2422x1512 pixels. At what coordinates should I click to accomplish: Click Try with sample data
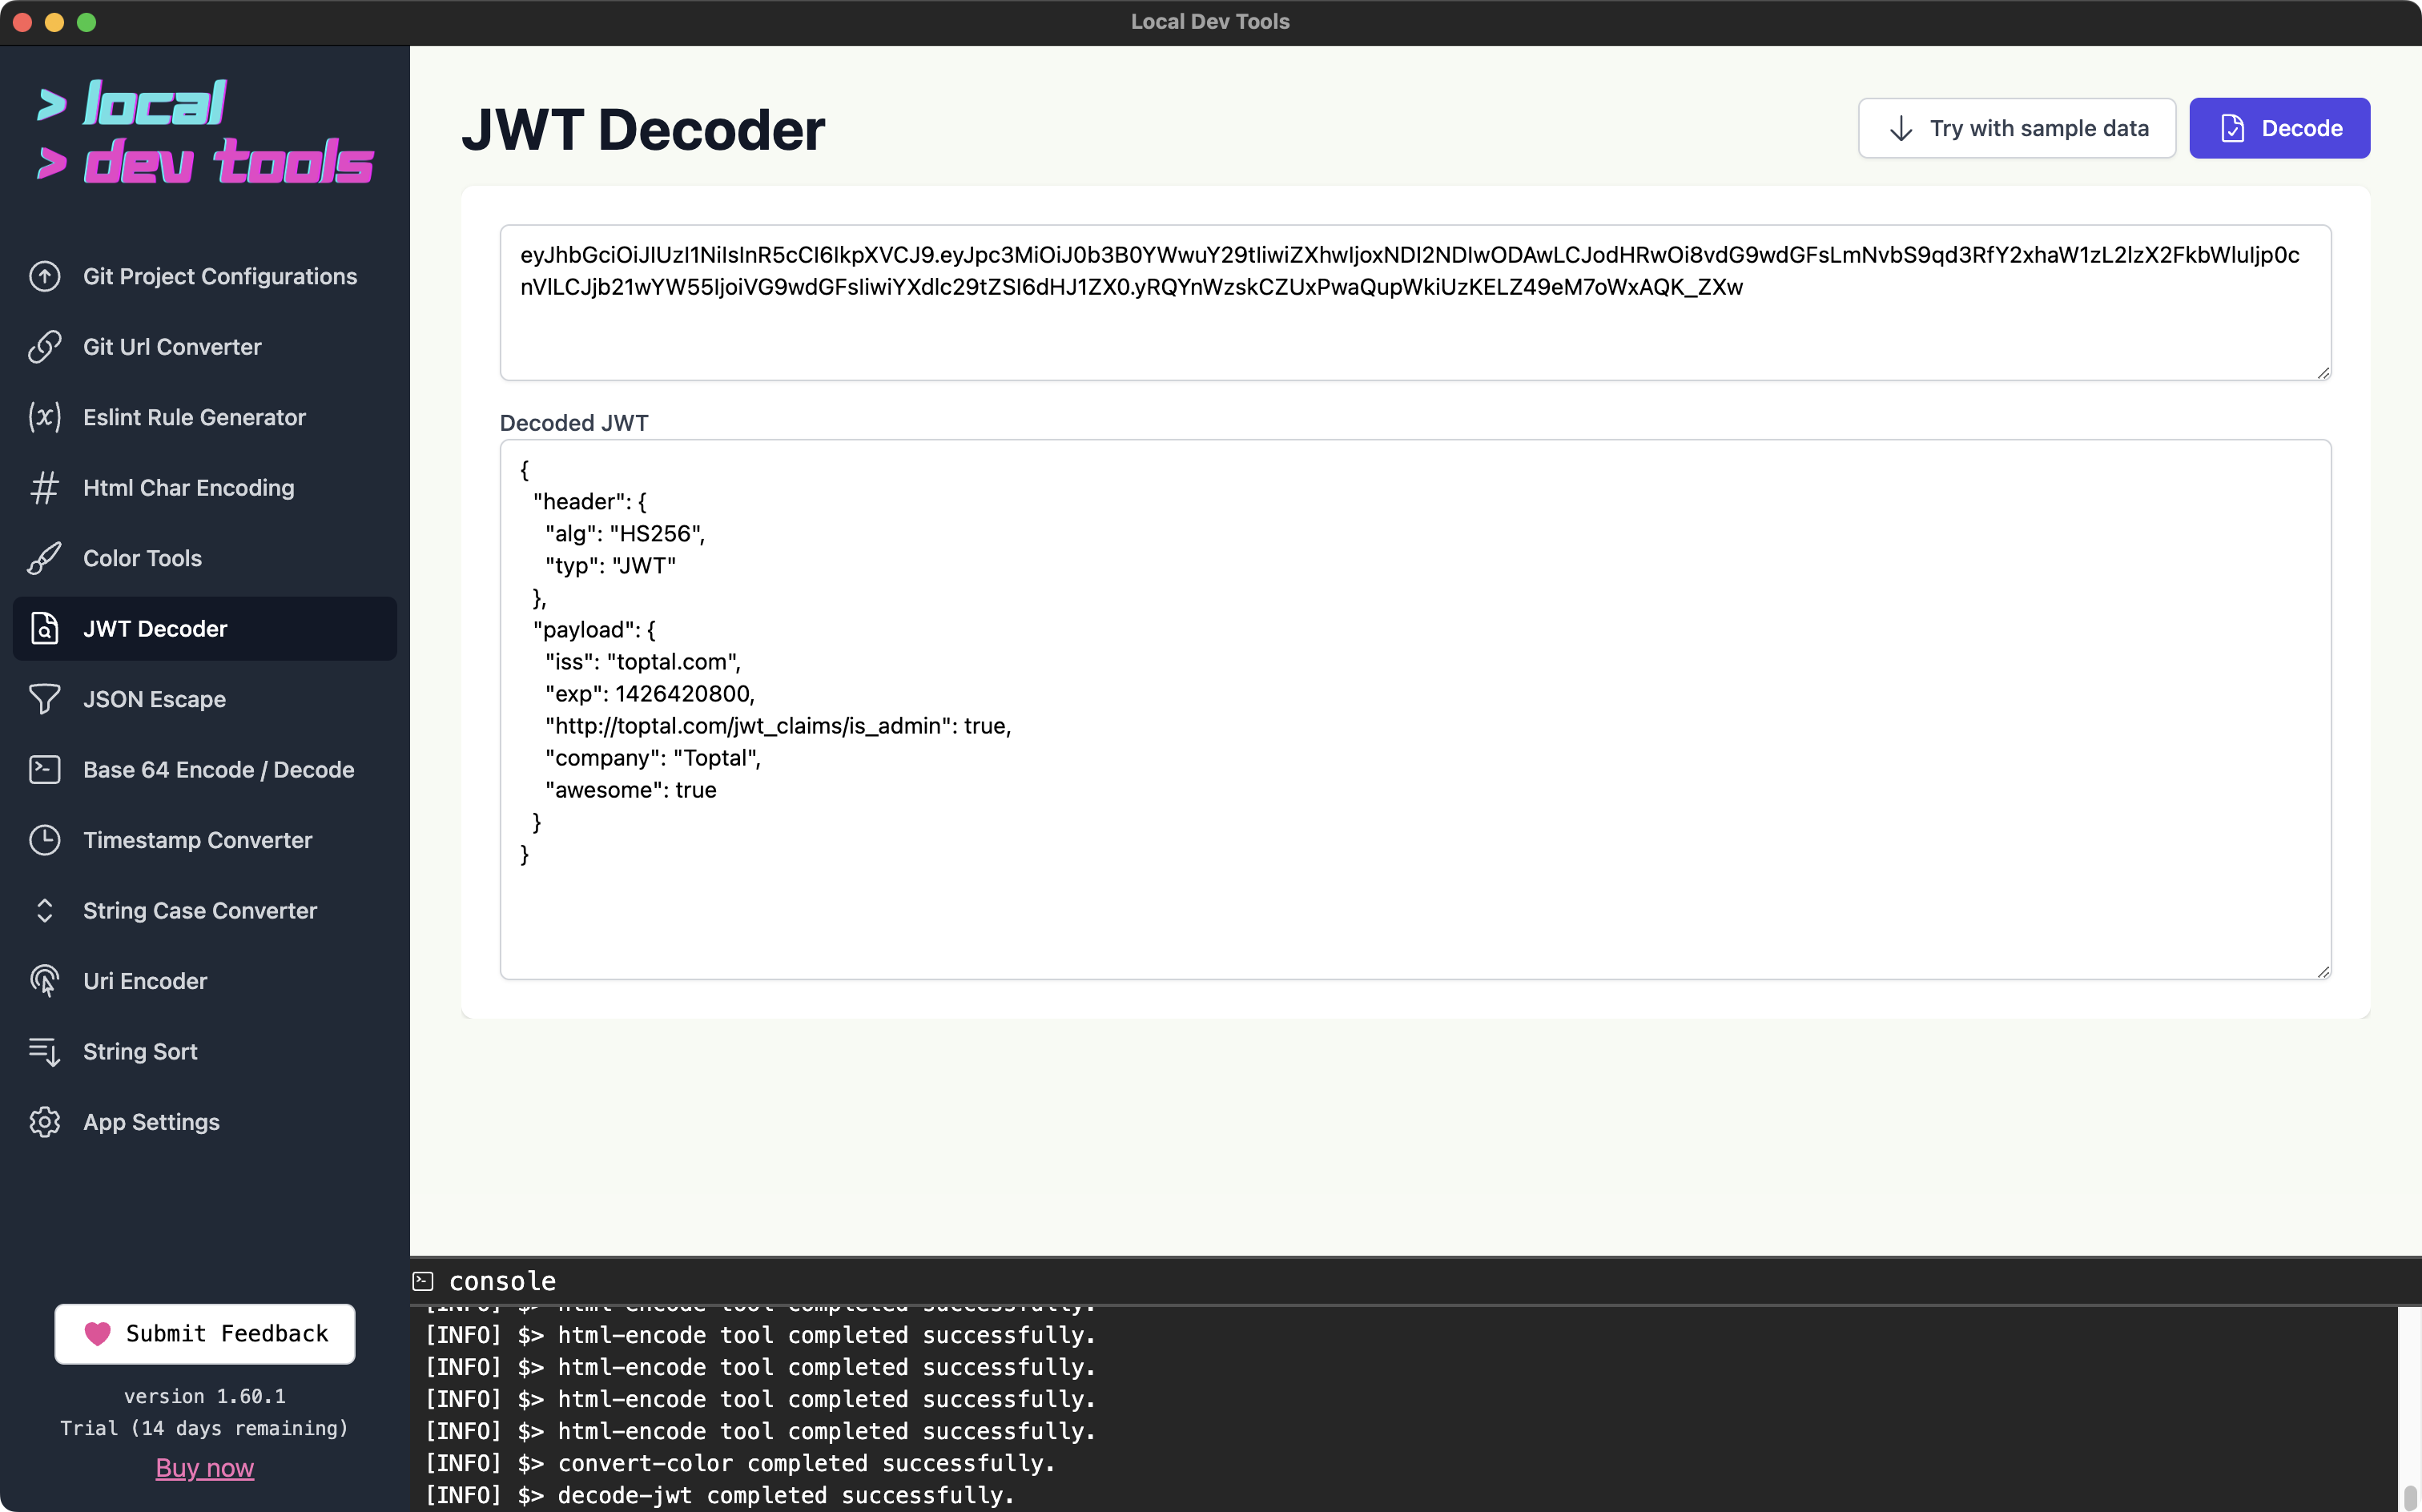pyautogui.click(x=2016, y=128)
